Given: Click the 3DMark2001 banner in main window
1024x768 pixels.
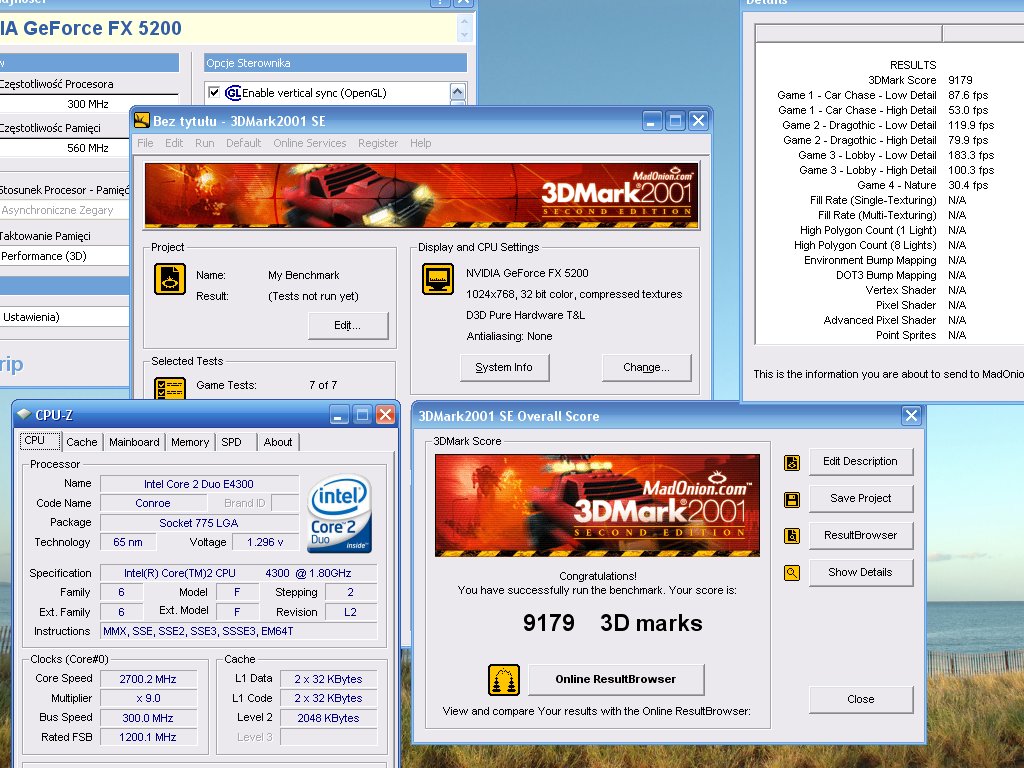Looking at the screenshot, I should point(421,195).
